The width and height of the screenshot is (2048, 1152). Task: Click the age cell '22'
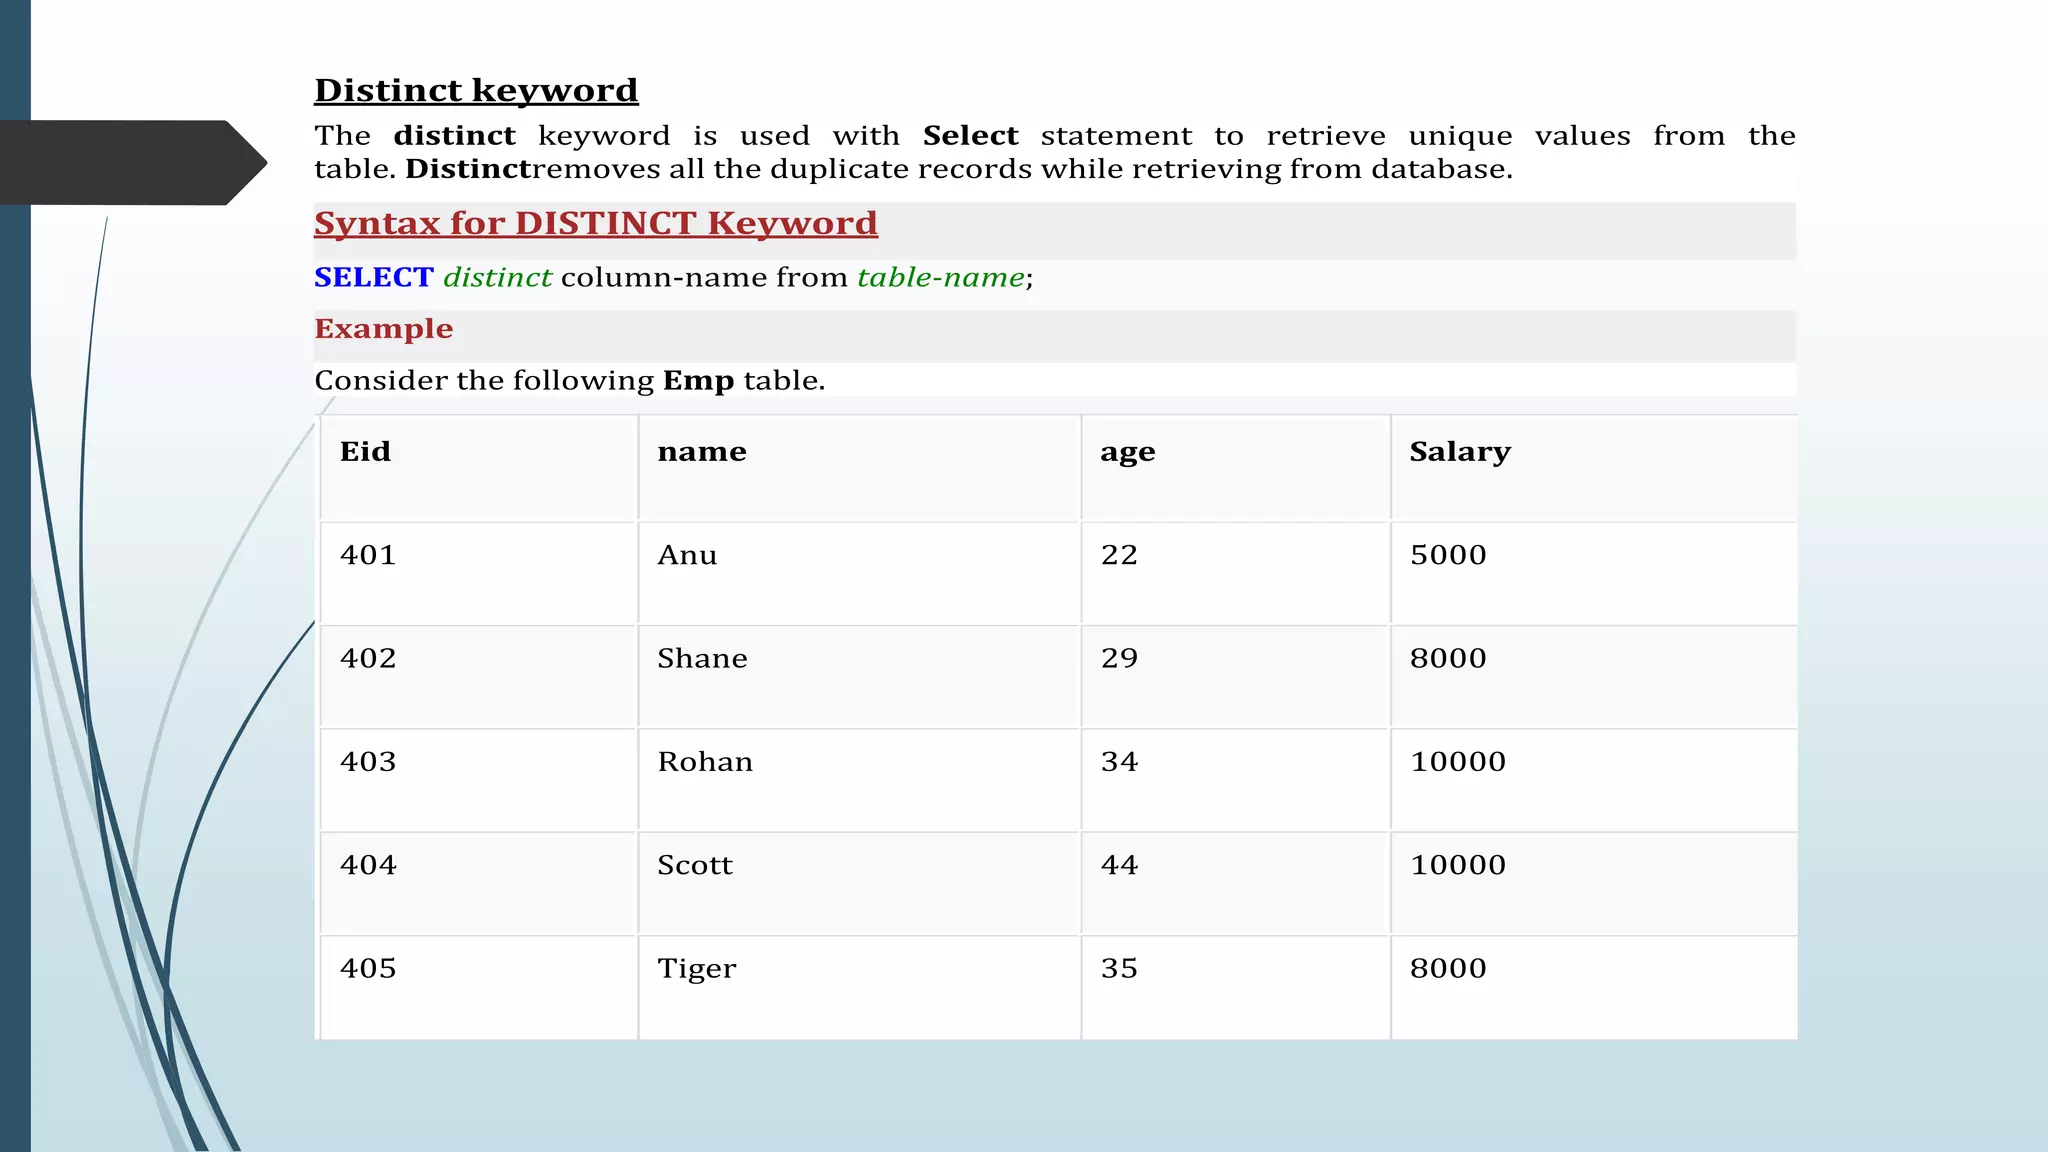point(1236,574)
